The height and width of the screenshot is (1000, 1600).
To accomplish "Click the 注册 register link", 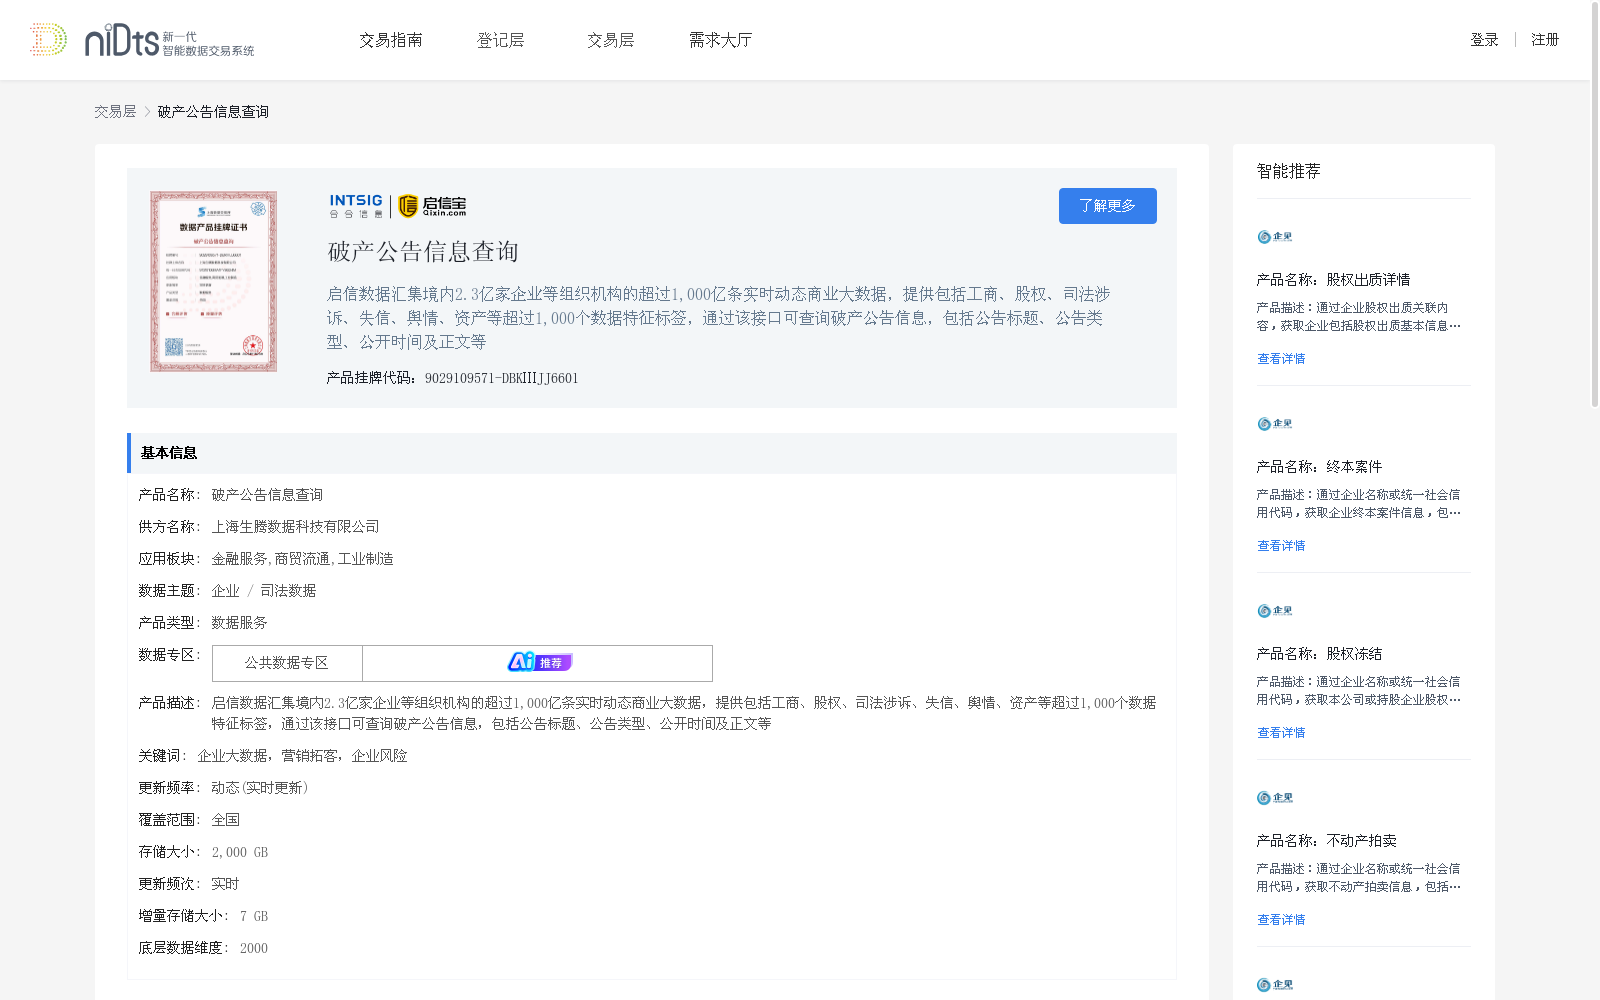I will (1545, 40).
